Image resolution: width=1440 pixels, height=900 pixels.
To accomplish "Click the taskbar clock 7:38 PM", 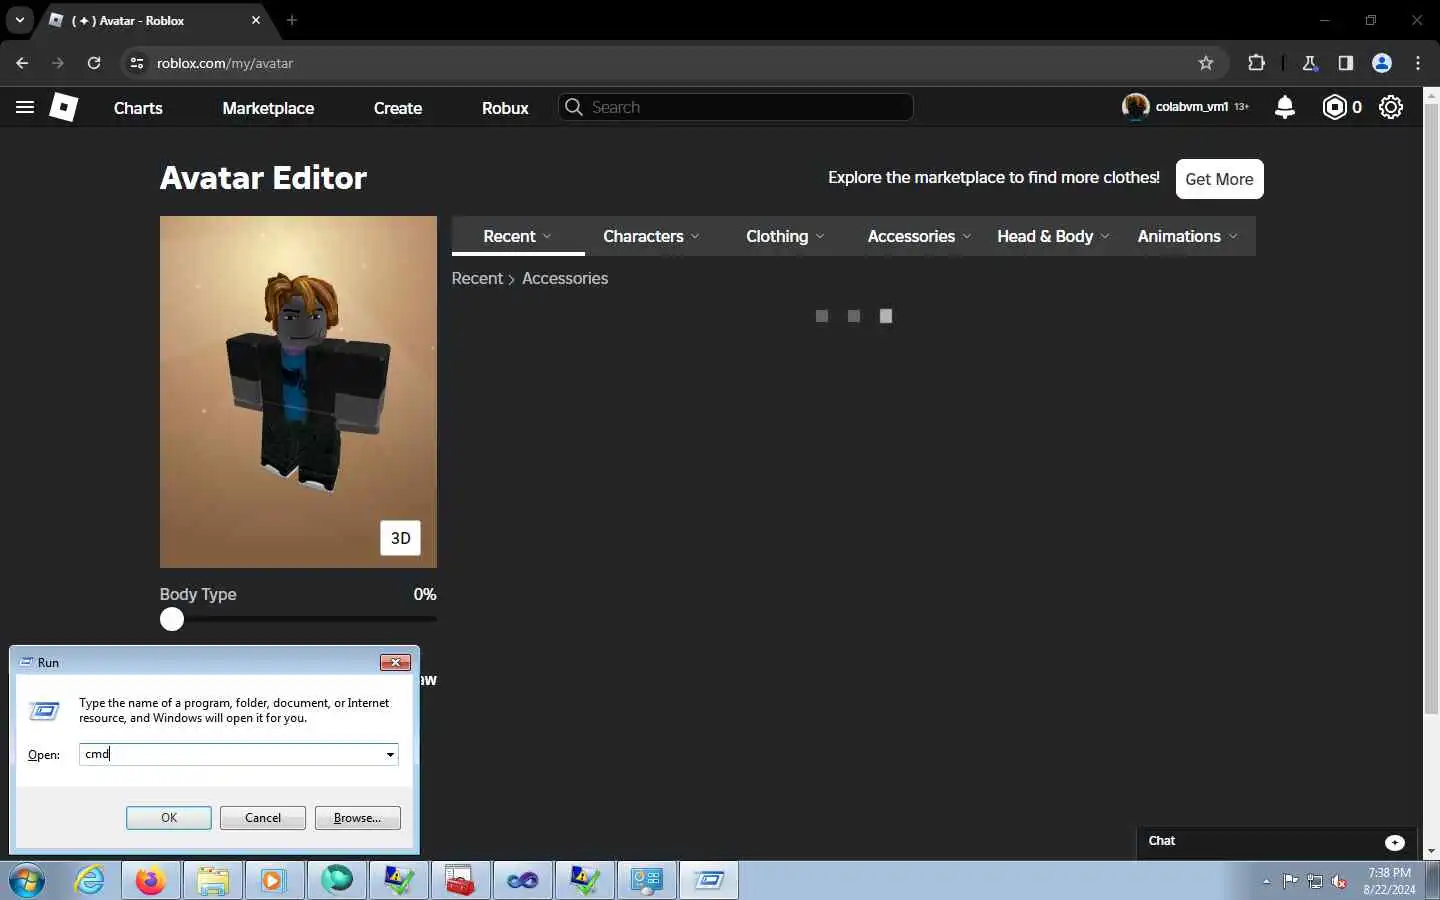I will click(1390, 873).
